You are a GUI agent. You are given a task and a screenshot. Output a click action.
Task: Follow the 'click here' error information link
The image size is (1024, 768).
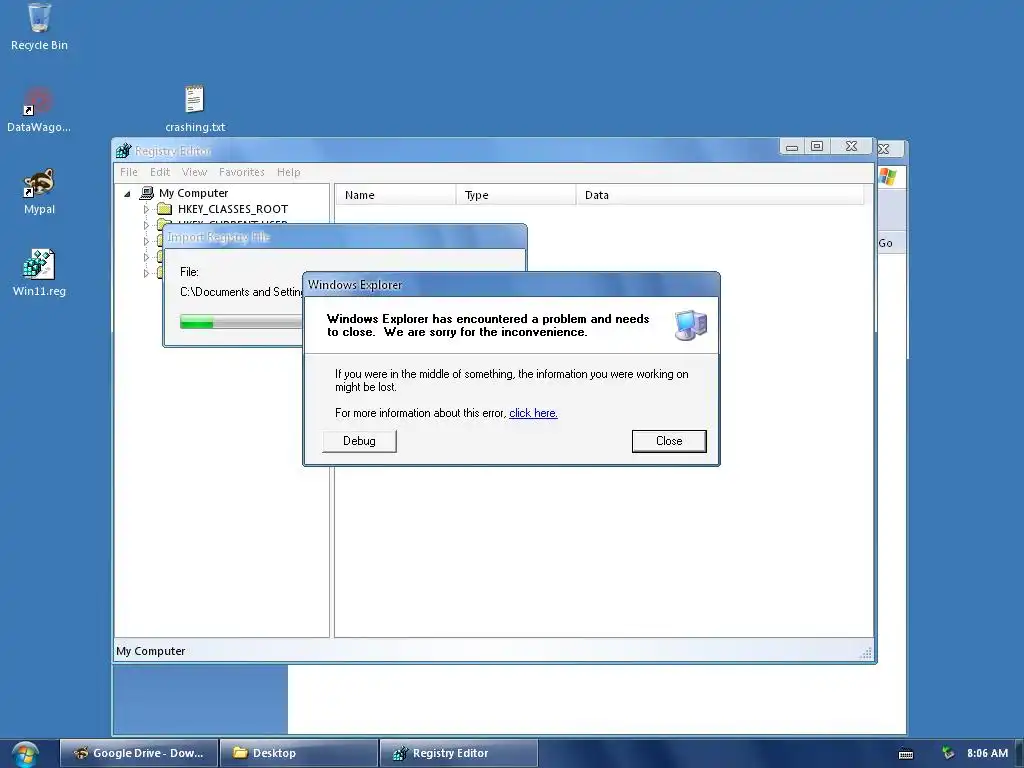click(x=533, y=413)
